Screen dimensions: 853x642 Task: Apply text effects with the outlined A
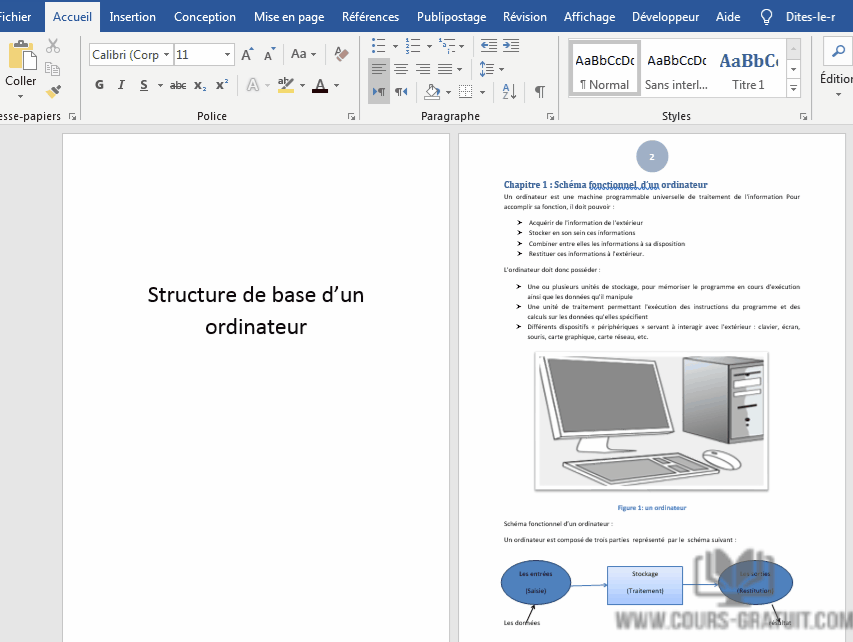253,85
